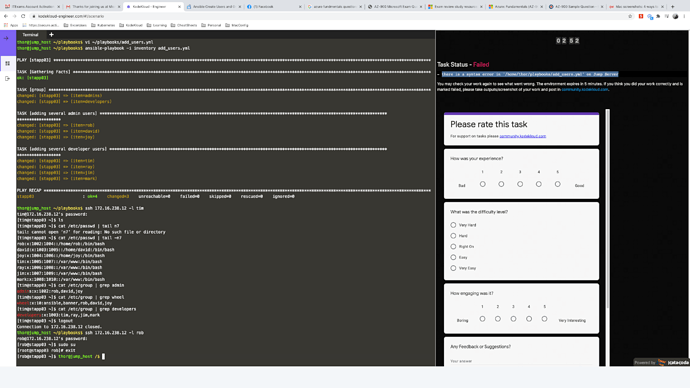
Task: Open the CheatSheets bookmarks folder
Action: [x=184, y=26]
